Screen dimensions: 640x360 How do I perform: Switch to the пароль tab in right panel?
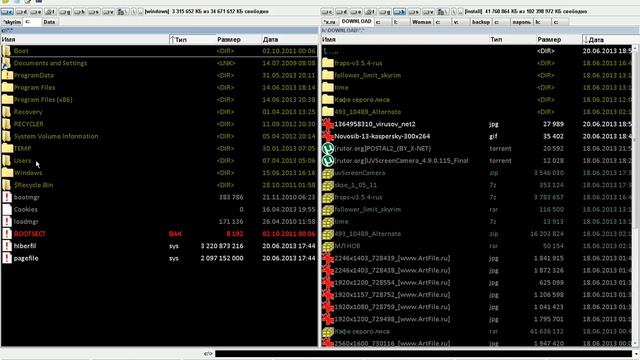522,22
